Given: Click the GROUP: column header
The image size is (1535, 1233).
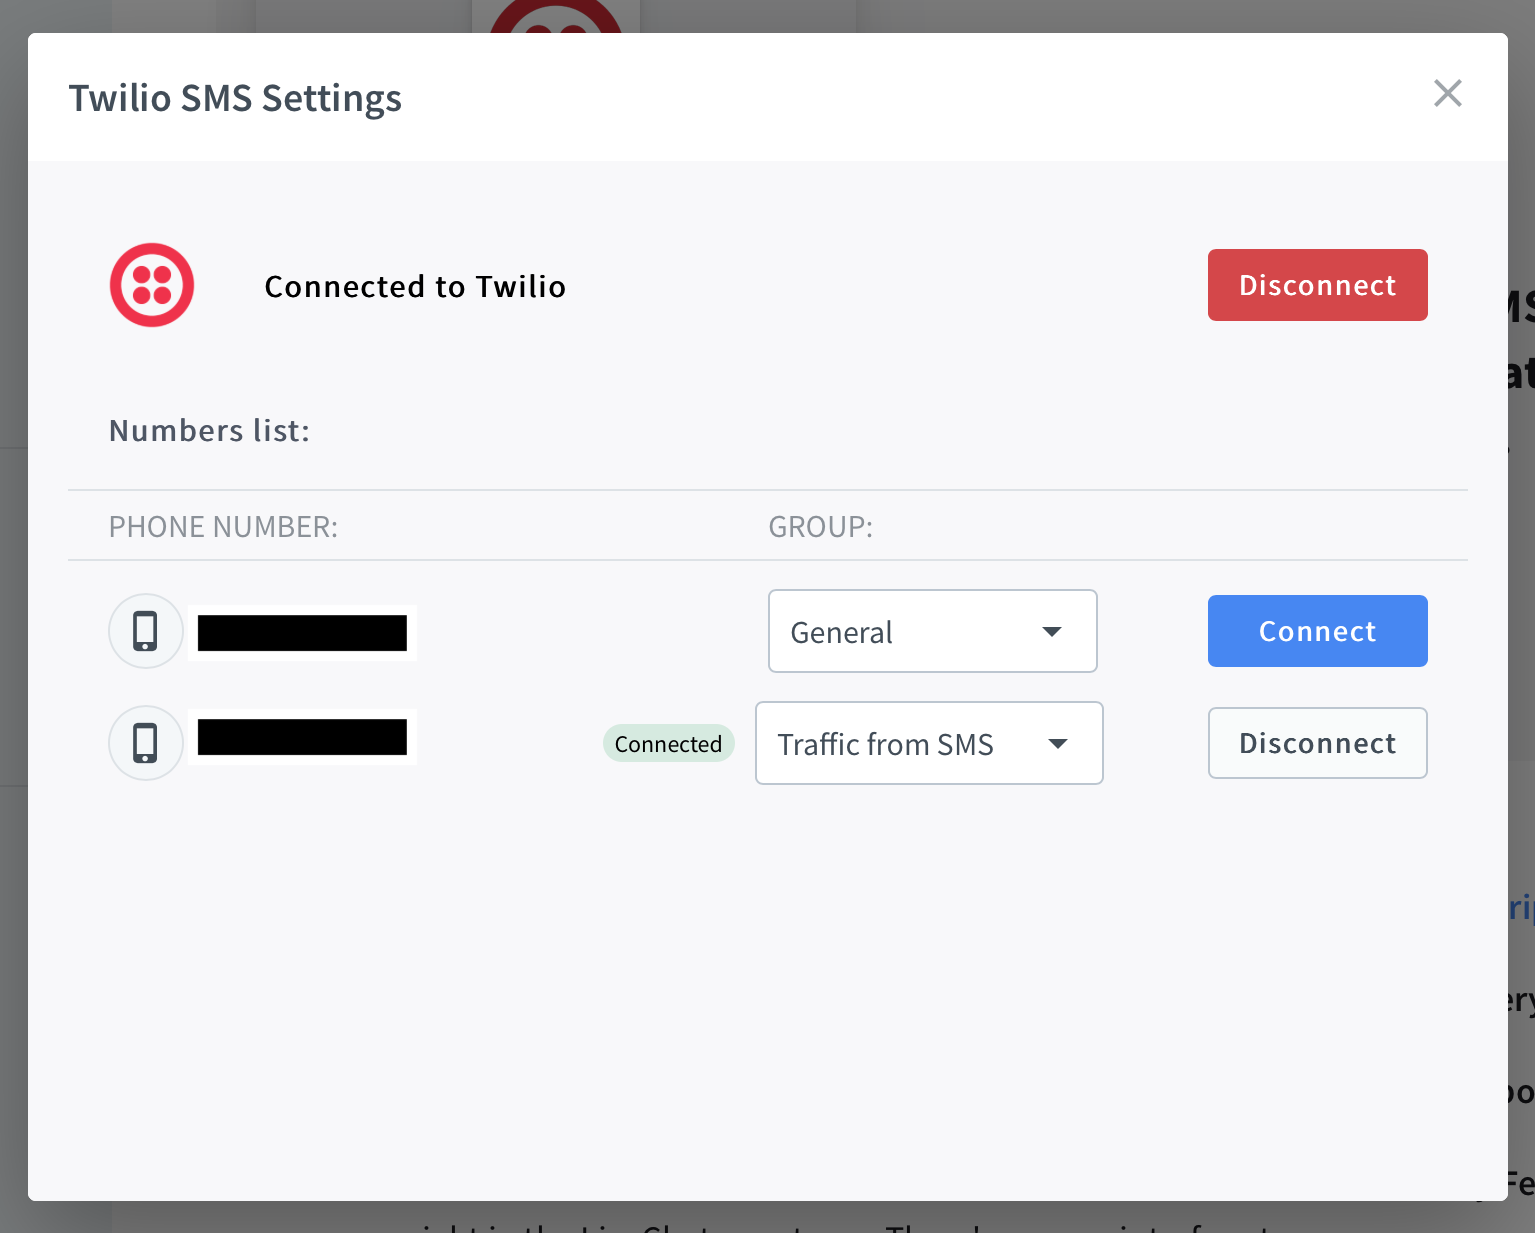Looking at the screenshot, I should point(820,527).
